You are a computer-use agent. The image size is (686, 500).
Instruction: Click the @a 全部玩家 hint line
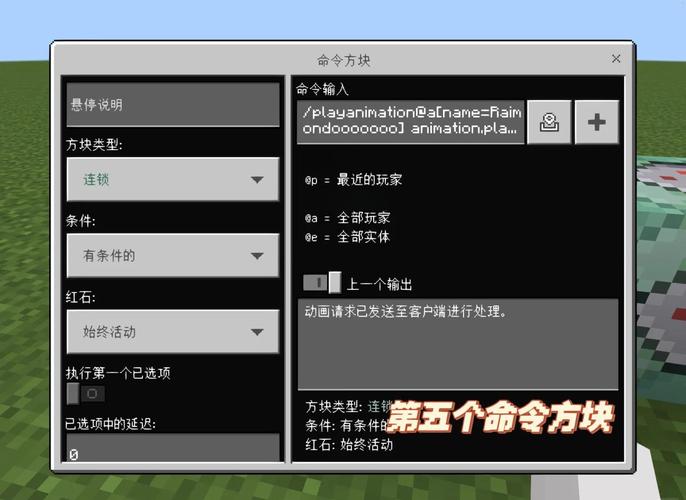coord(348,217)
